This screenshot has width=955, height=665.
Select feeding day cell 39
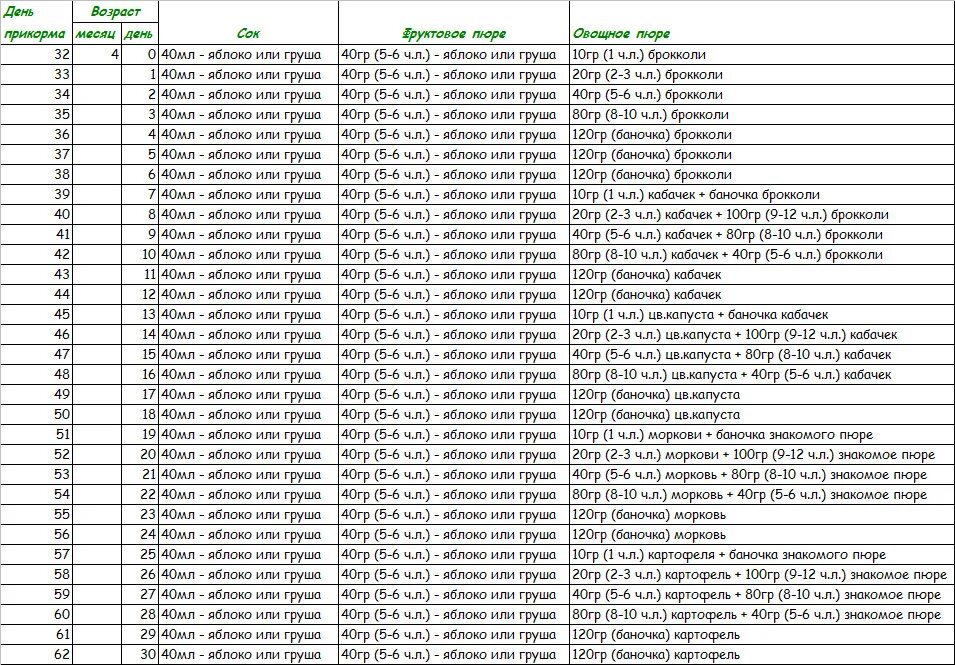coord(37,195)
